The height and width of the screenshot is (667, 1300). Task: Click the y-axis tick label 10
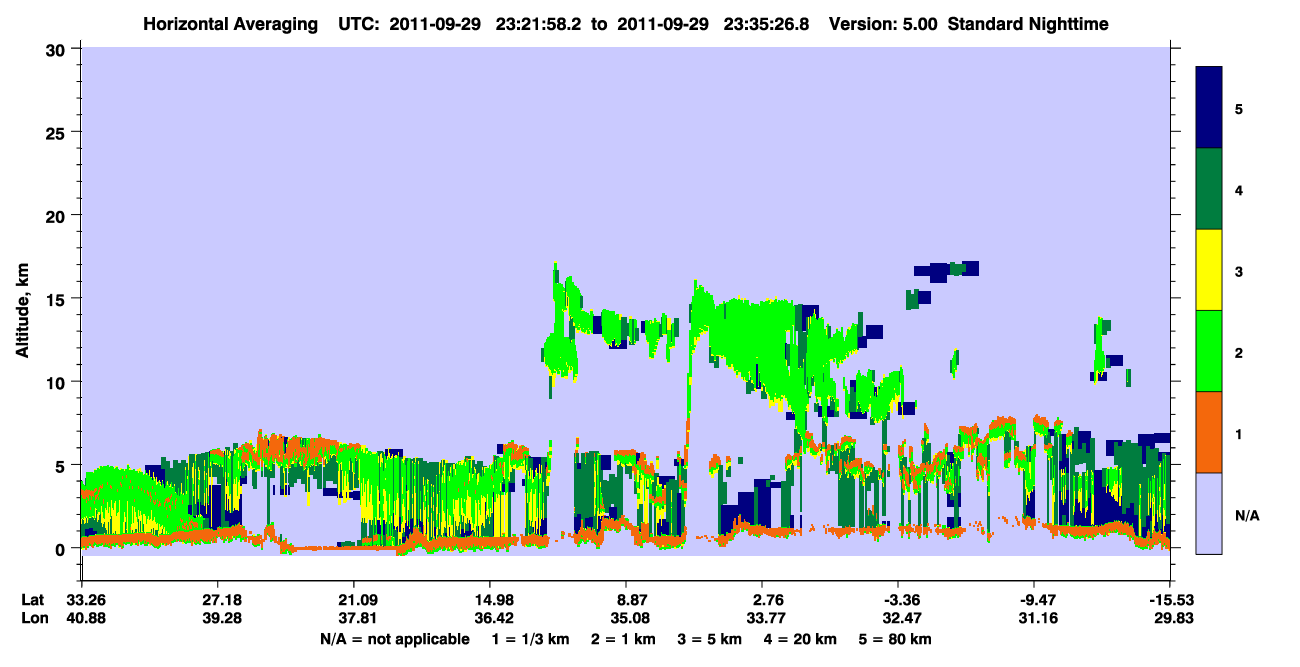58,382
